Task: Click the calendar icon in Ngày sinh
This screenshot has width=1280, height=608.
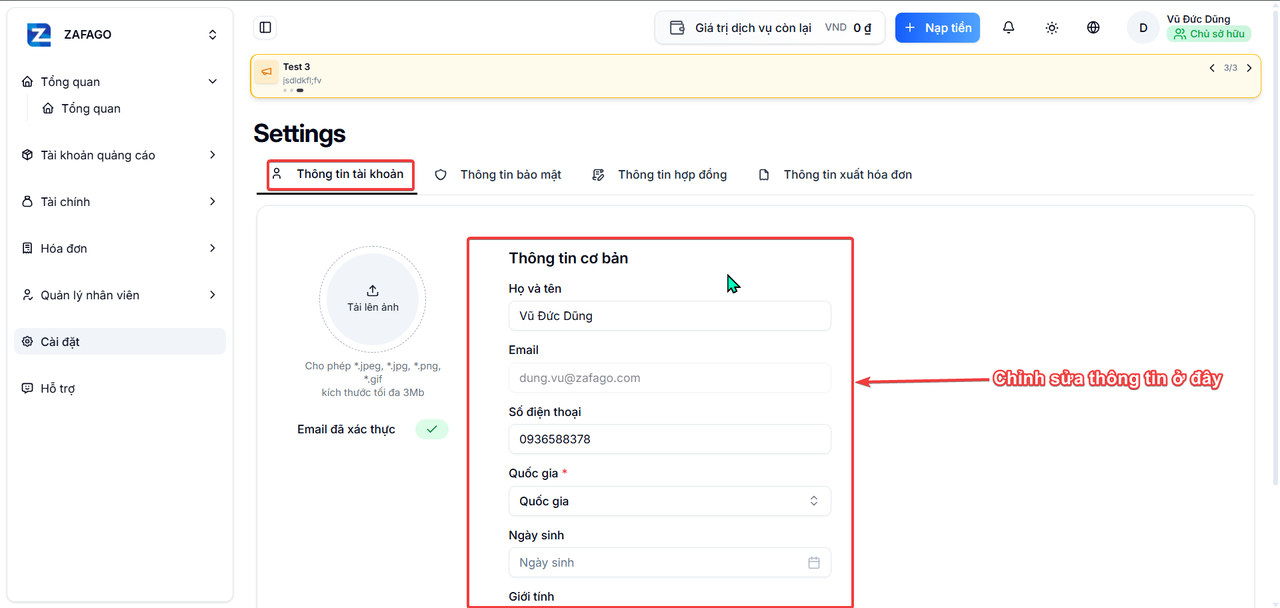Action: coord(814,563)
